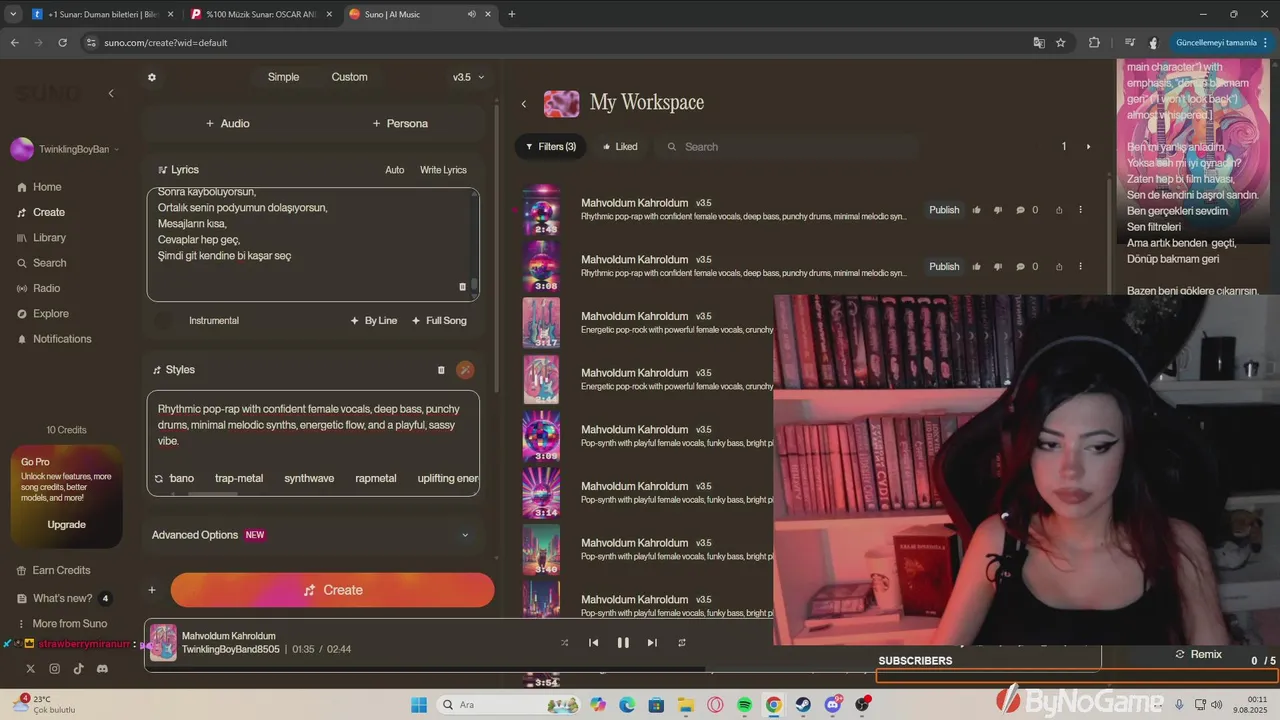The width and height of the screenshot is (1280, 720).
Task: Share the second Mahvoldum Kahroldum song
Action: tap(1059, 267)
